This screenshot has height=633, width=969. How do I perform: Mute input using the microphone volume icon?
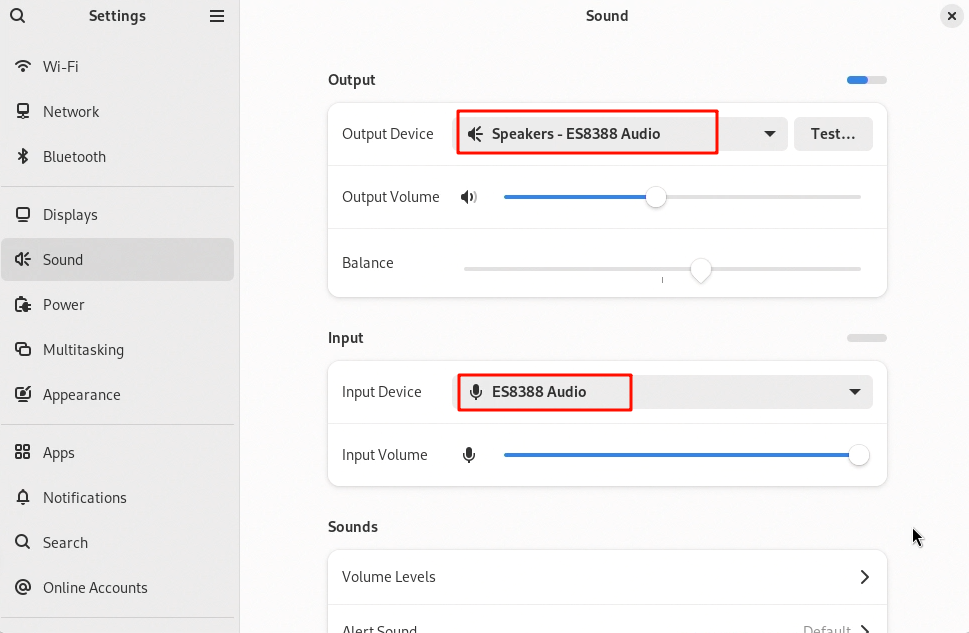point(468,455)
